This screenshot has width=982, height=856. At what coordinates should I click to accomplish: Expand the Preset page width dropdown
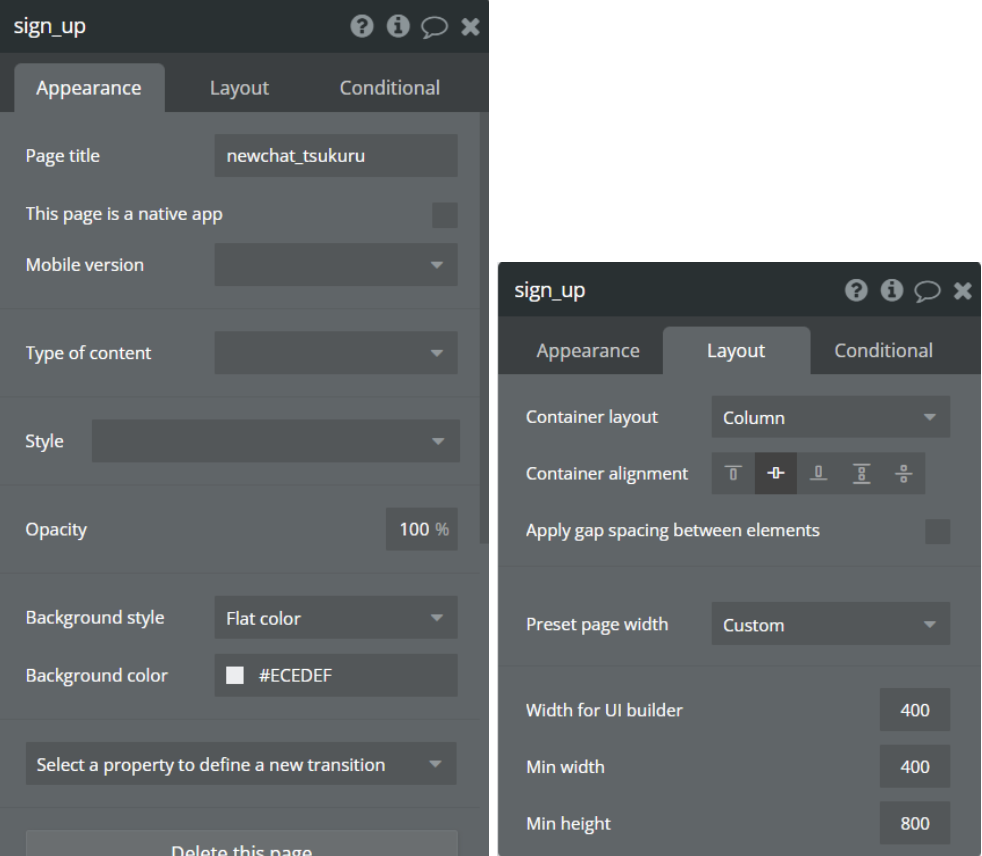pos(830,625)
